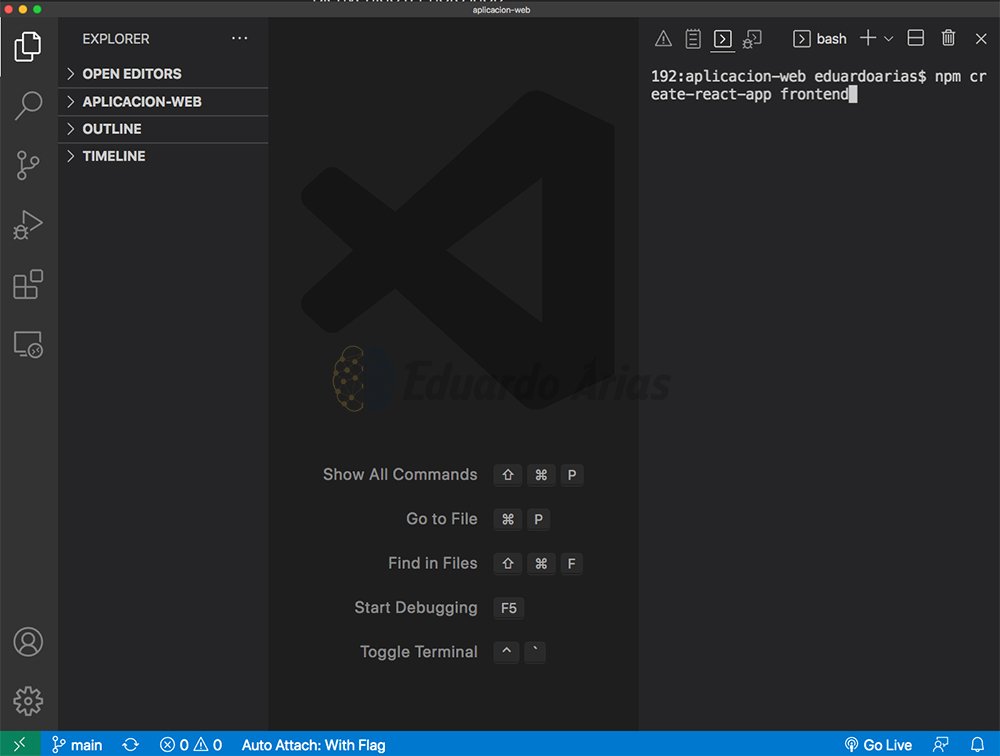This screenshot has width=1000, height=756.
Task: Open the Accounts menu
Action: (28, 642)
